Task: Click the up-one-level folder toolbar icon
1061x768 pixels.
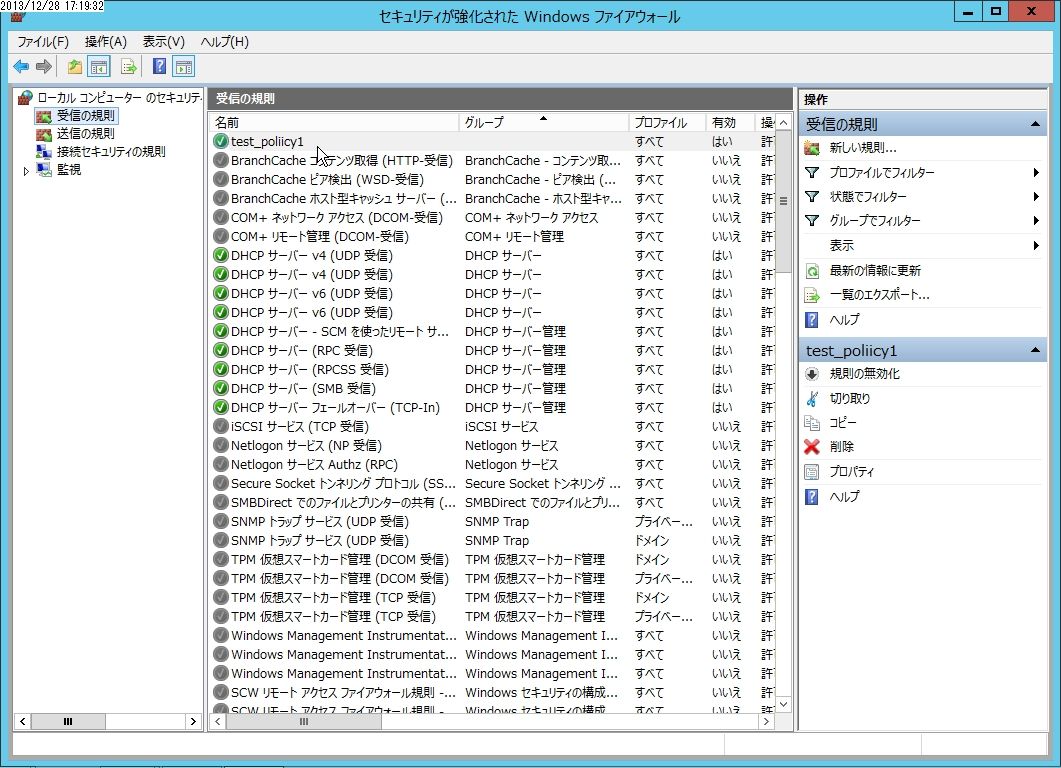Action: pyautogui.click(x=74, y=66)
